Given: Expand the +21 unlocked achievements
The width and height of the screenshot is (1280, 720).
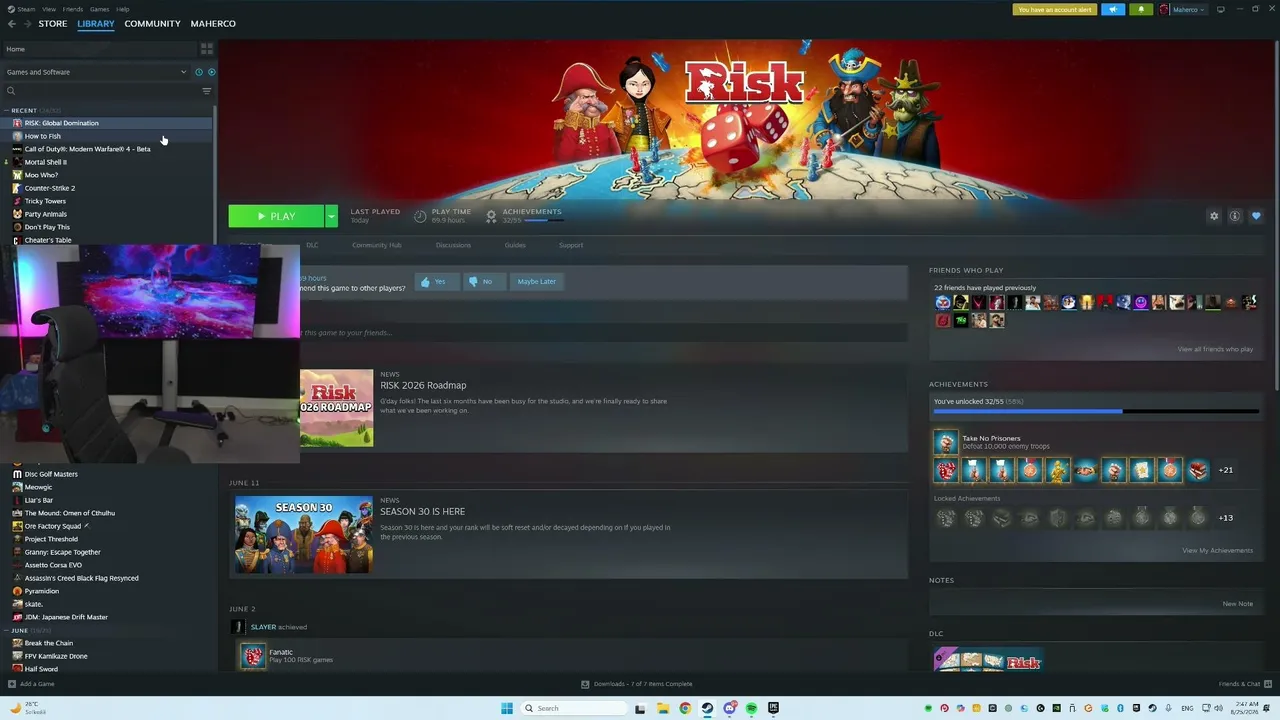Looking at the screenshot, I should [x=1226, y=470].
